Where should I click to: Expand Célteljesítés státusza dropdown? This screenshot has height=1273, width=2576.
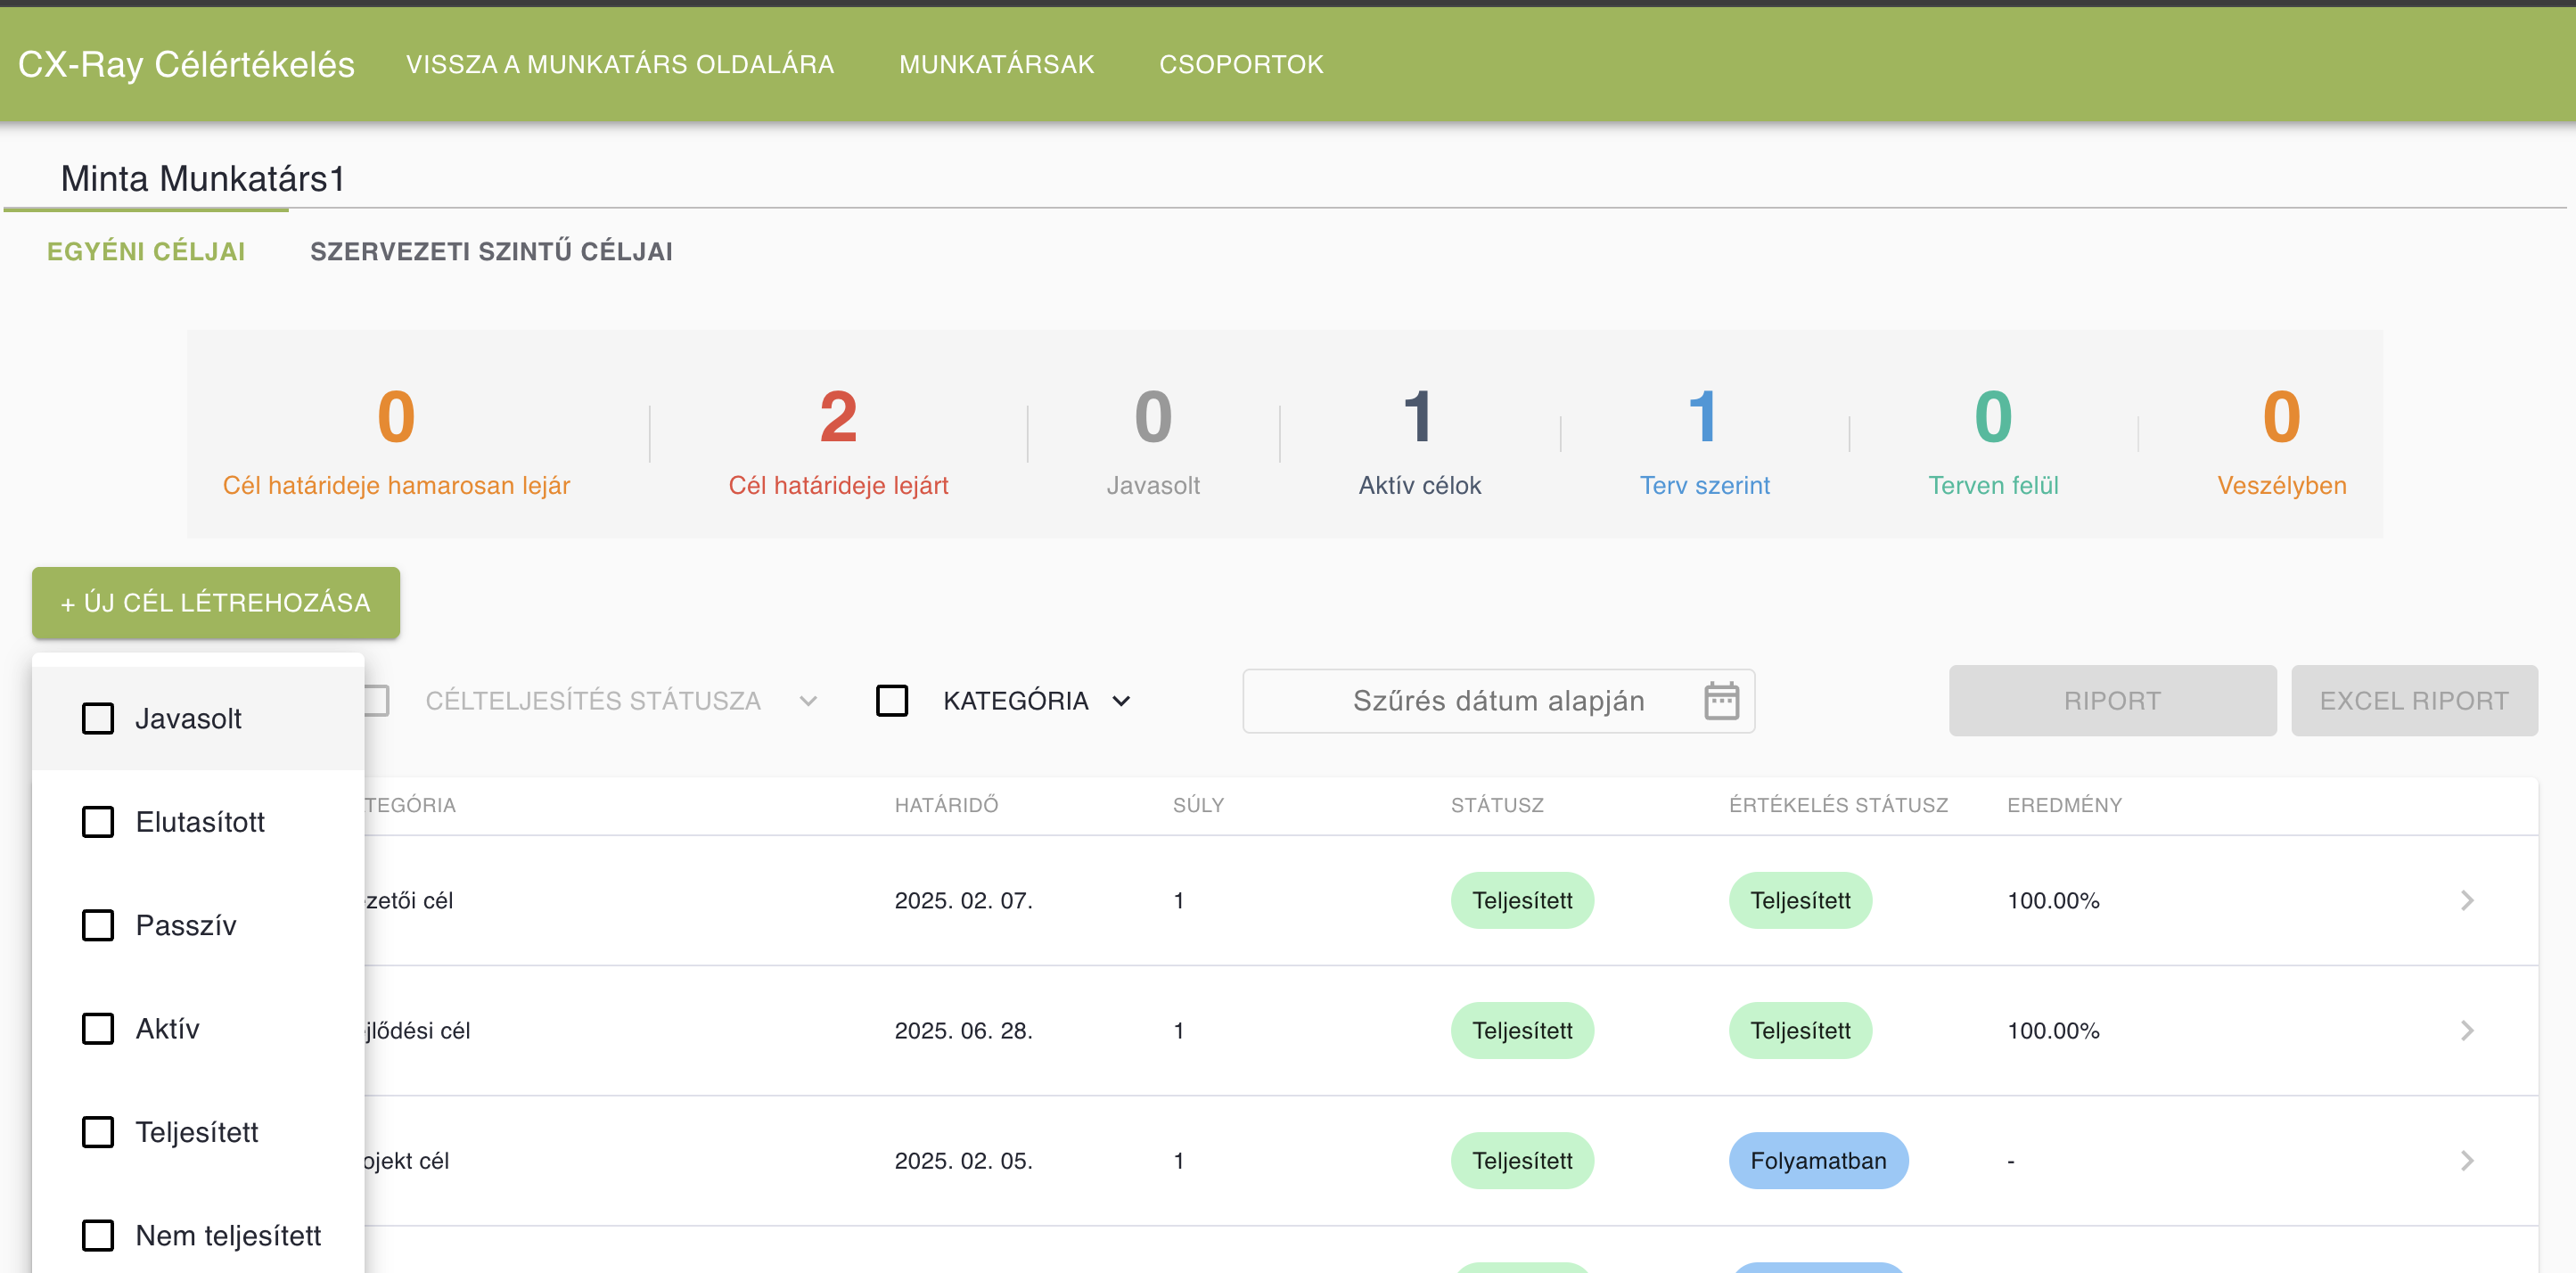coord(808,701)
